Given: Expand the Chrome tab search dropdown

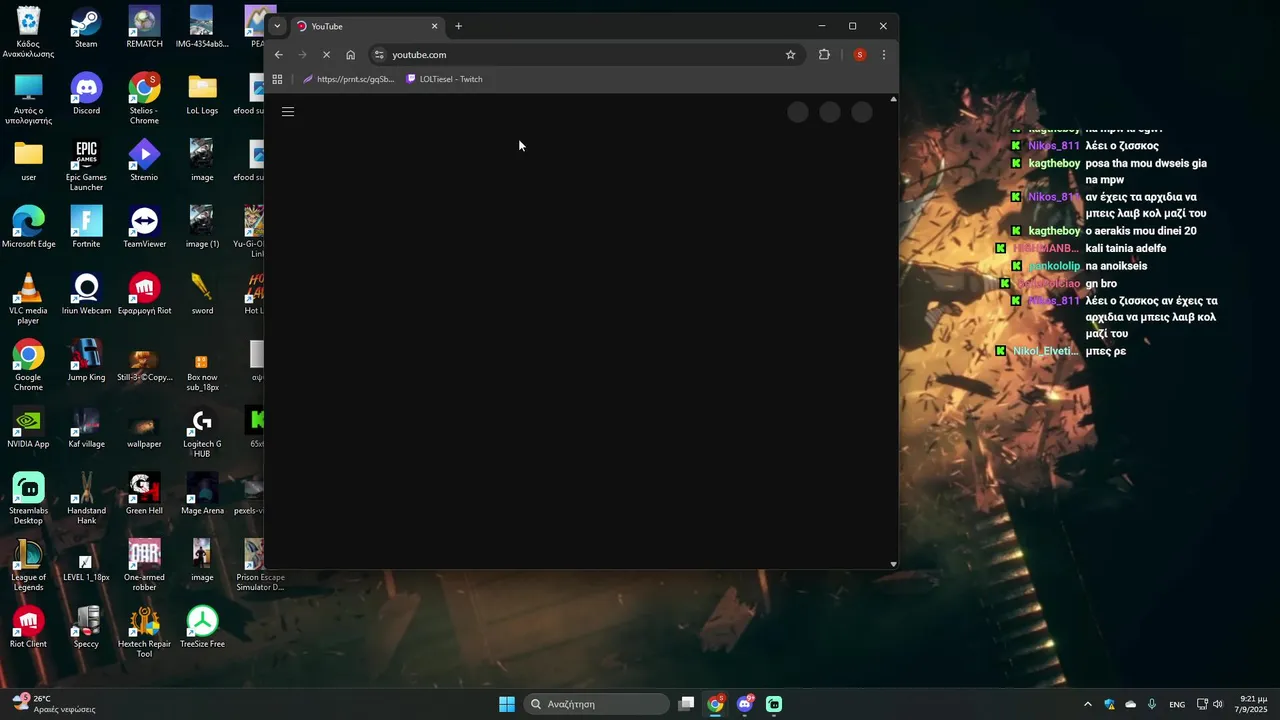Looking at the screenshot, I should 277,26.
